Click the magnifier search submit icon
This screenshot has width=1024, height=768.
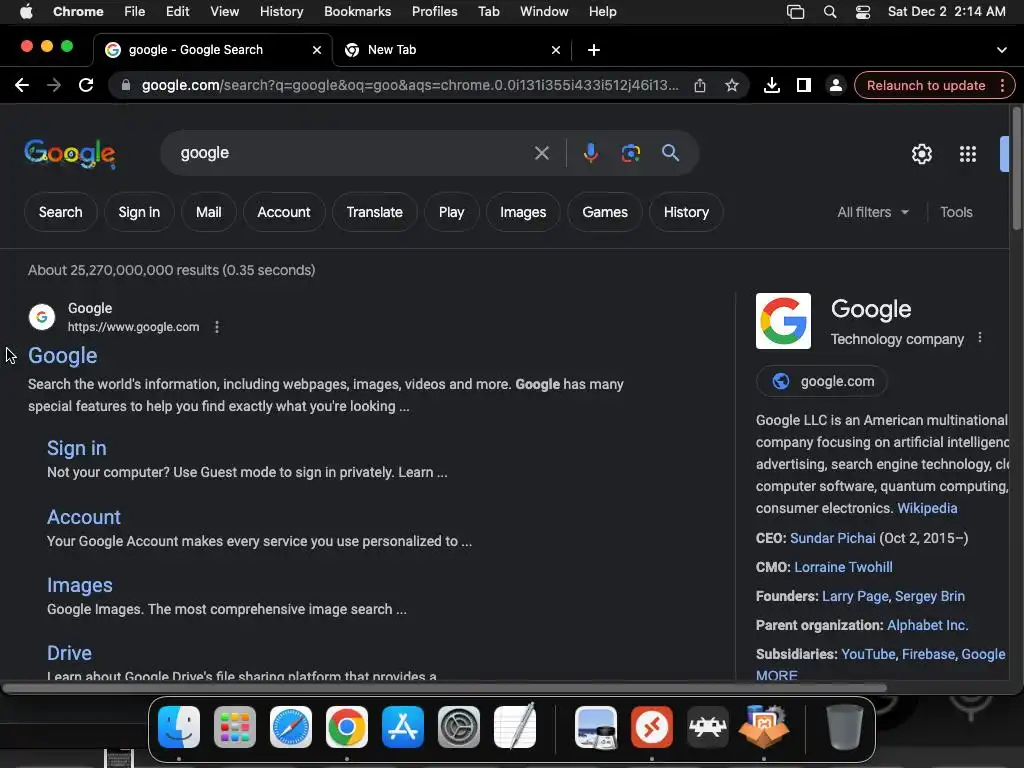[671, 153]
